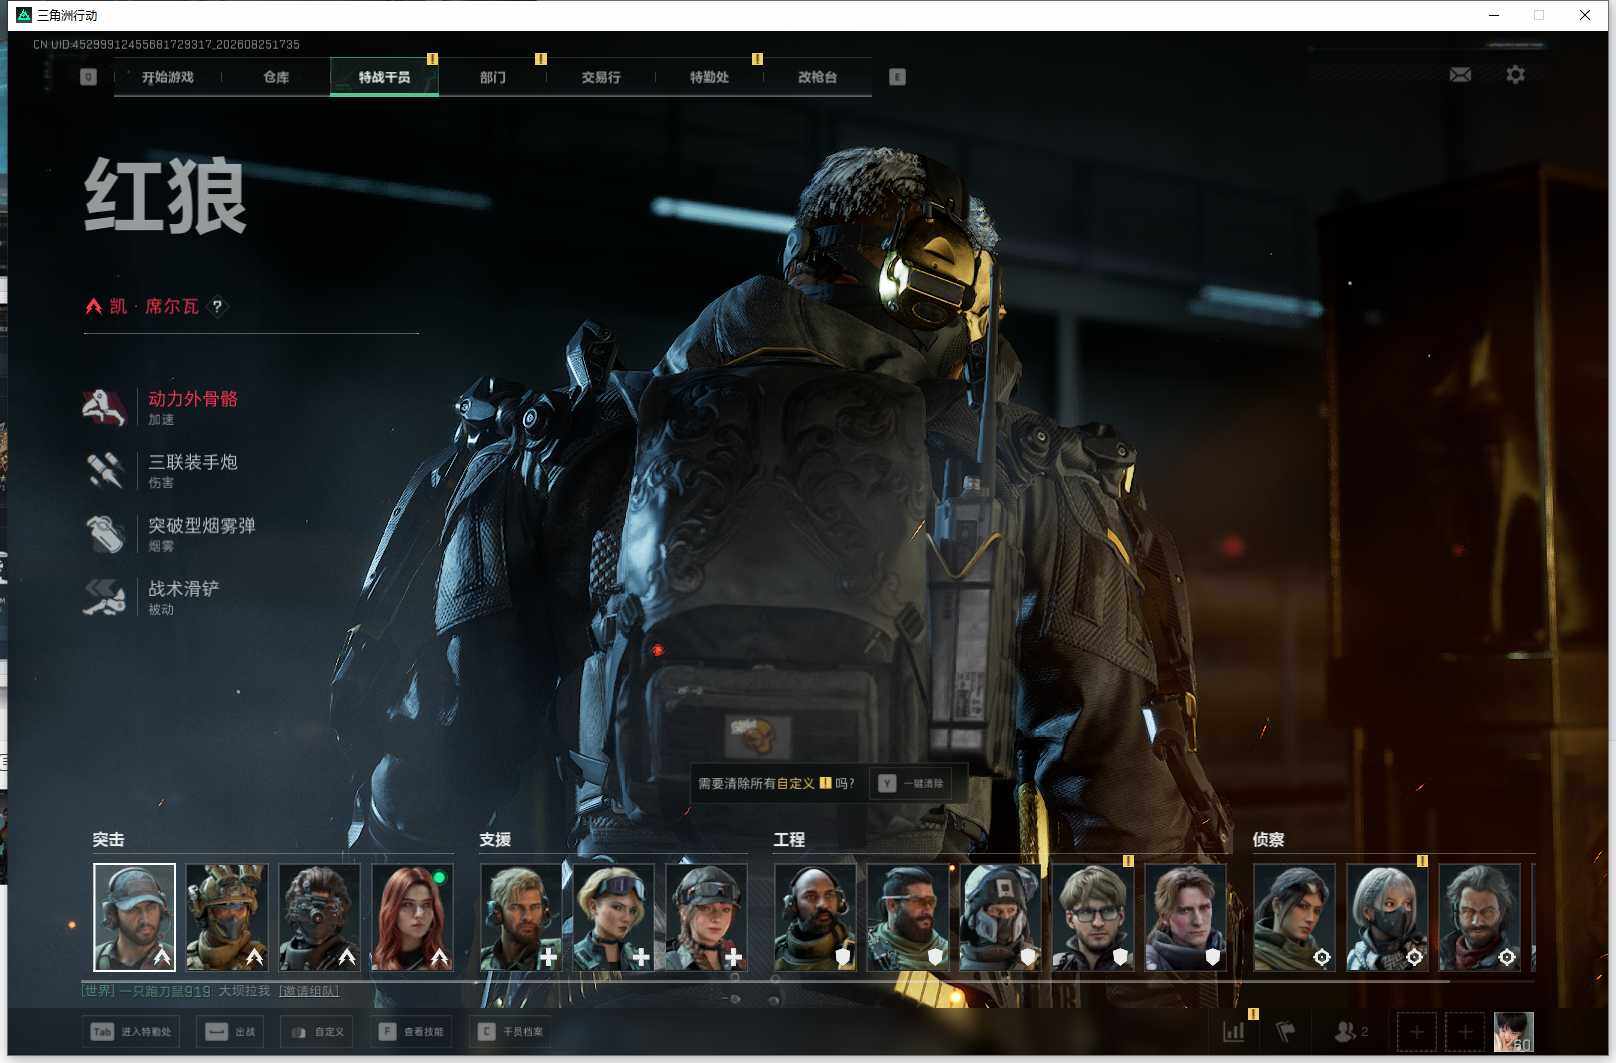This screenshot has height=1063, width=1616.
Task: Select the masked helmet operator in 工程
Action: click(1000, 917)
